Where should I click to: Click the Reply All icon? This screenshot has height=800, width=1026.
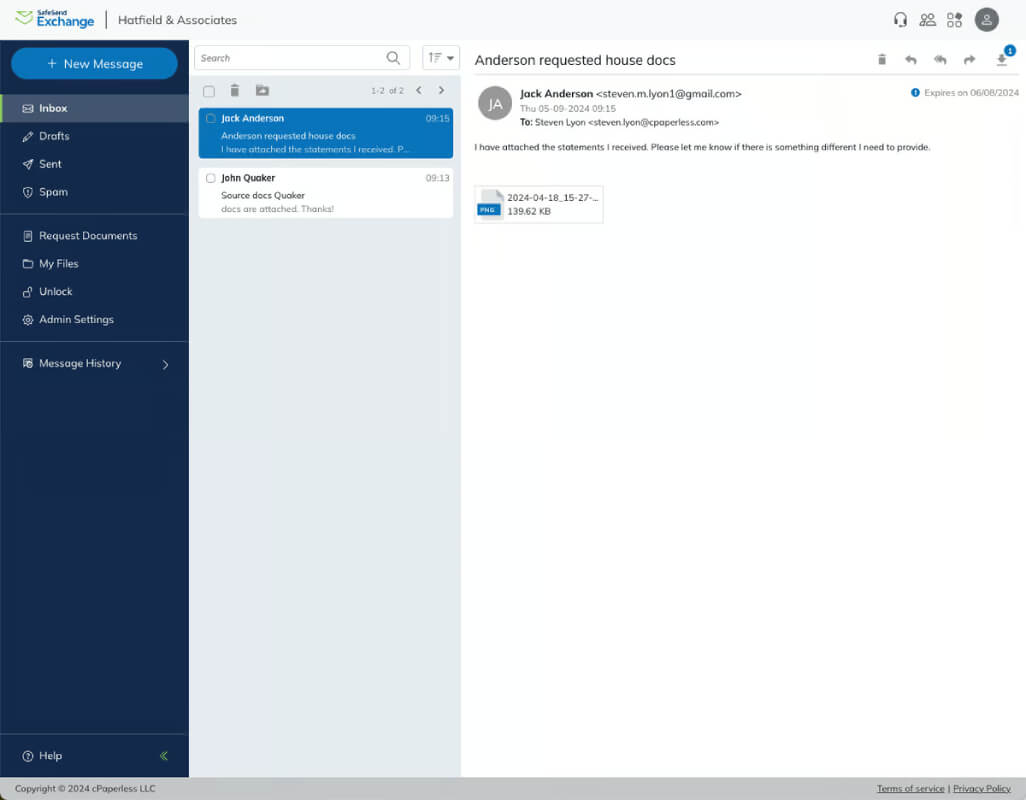(940, 60)
